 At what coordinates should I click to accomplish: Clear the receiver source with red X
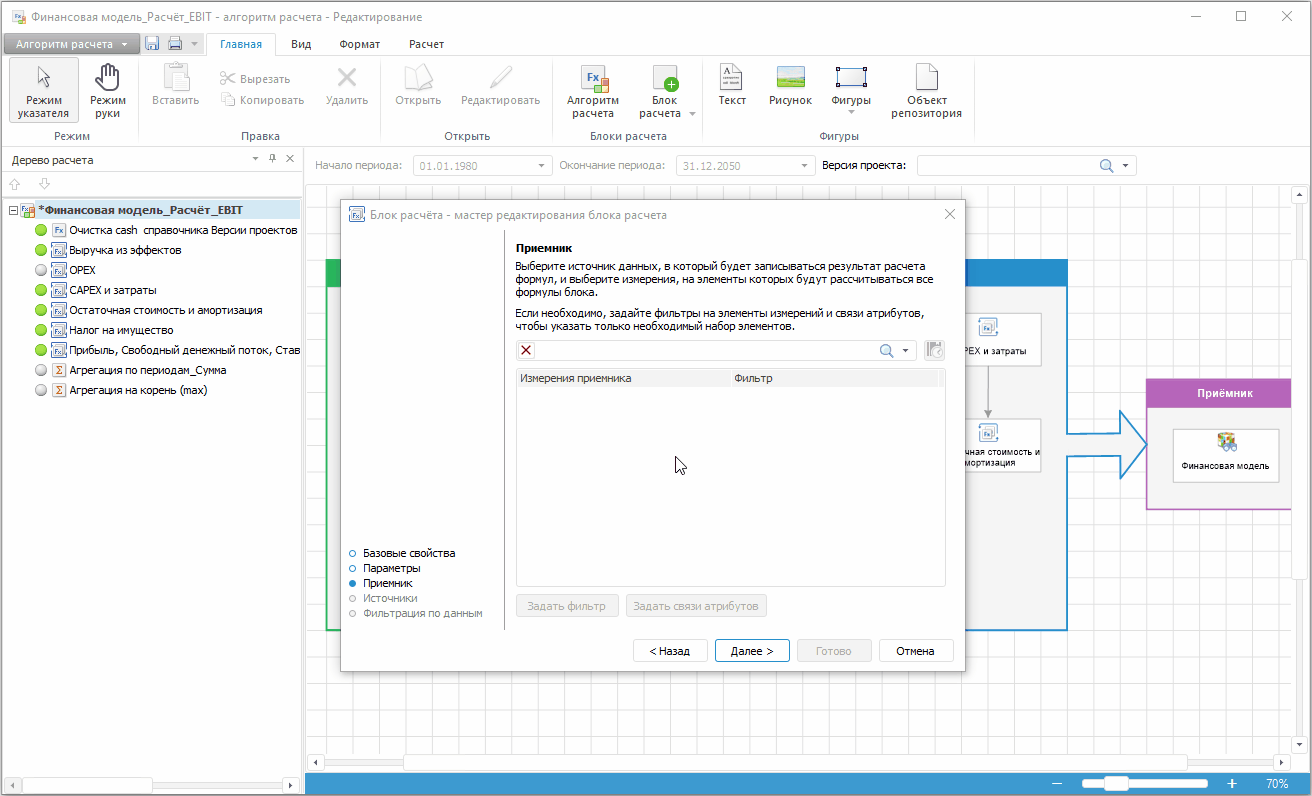click(527, 350)
